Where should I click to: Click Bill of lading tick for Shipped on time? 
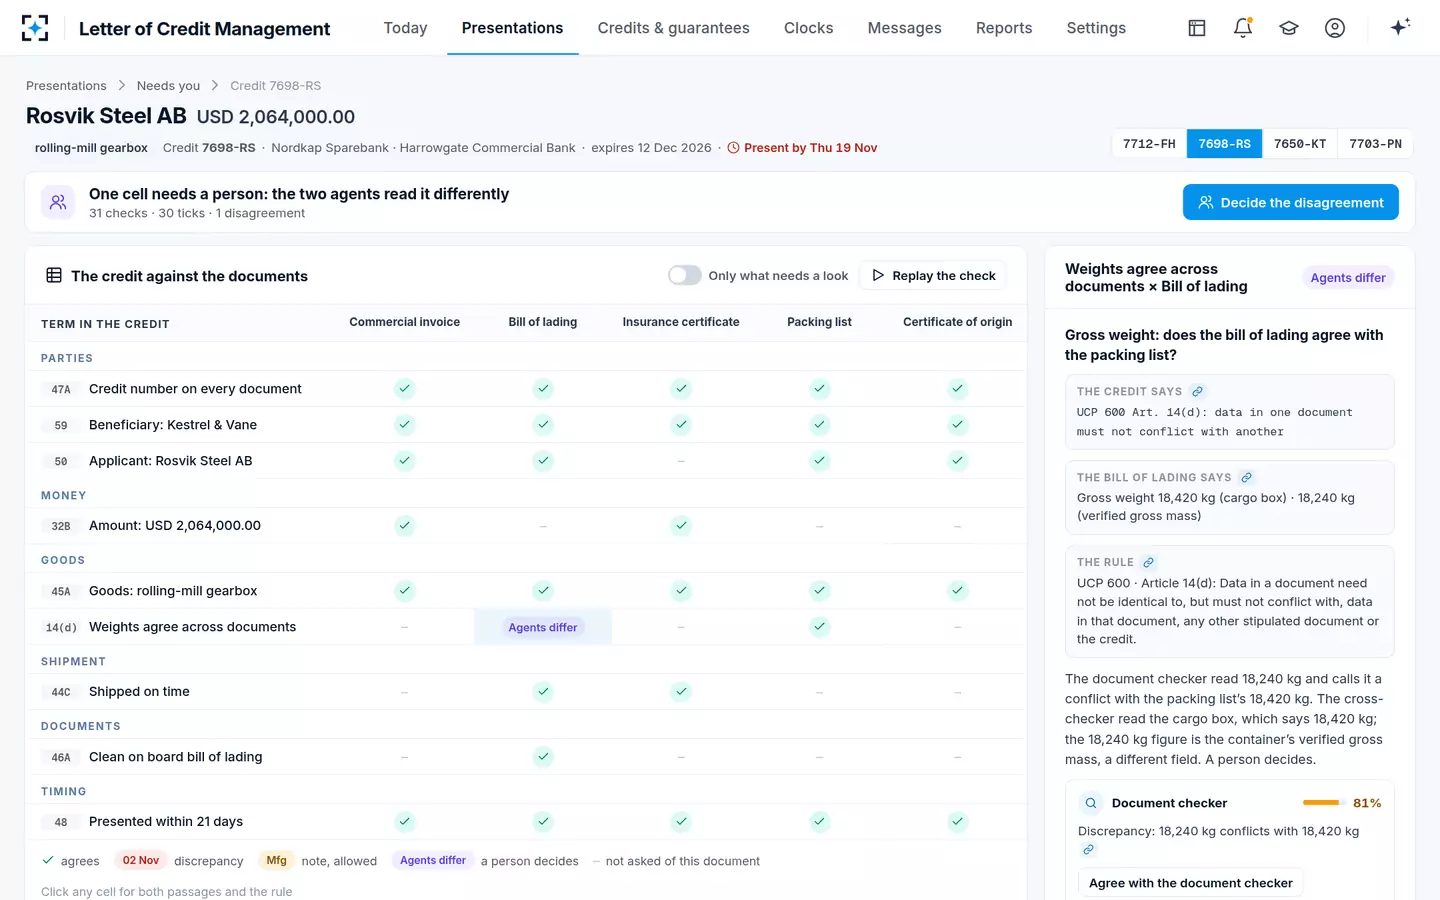point(543,691)
